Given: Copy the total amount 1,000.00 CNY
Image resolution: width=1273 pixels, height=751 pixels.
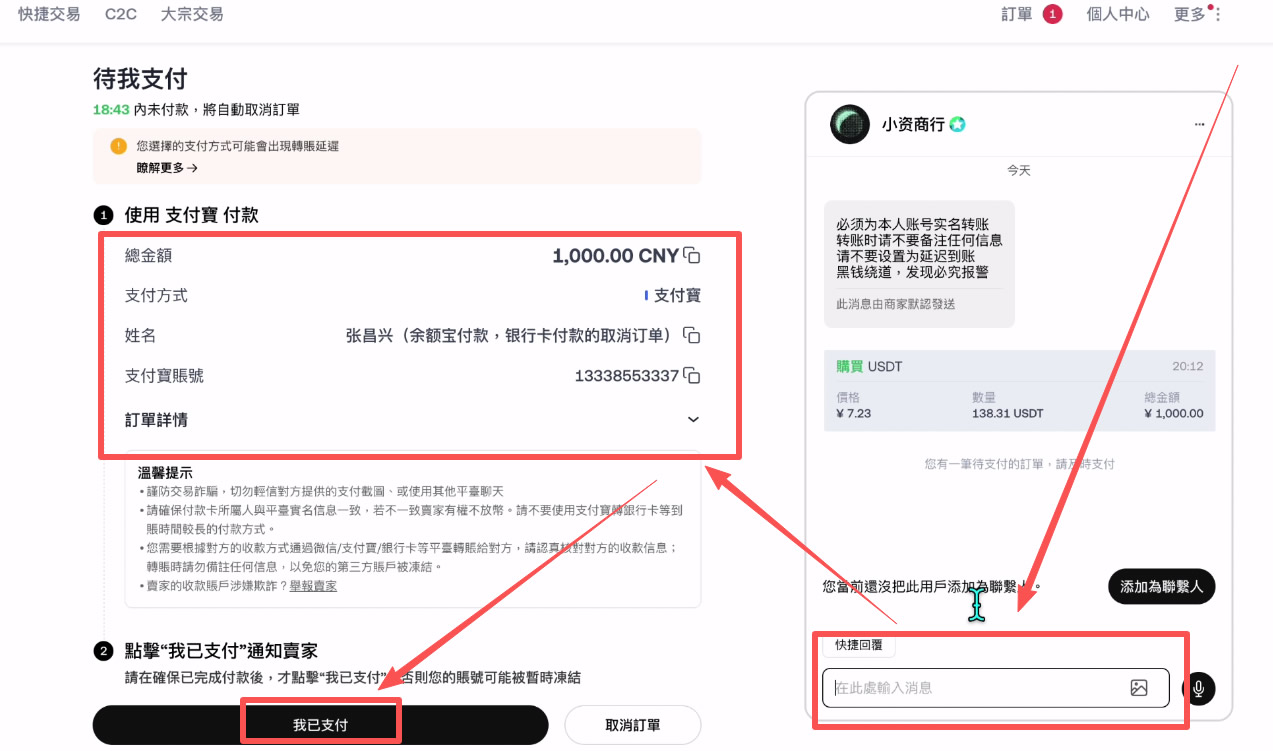Looking at the screenshot, I should [x=692, y=255].
